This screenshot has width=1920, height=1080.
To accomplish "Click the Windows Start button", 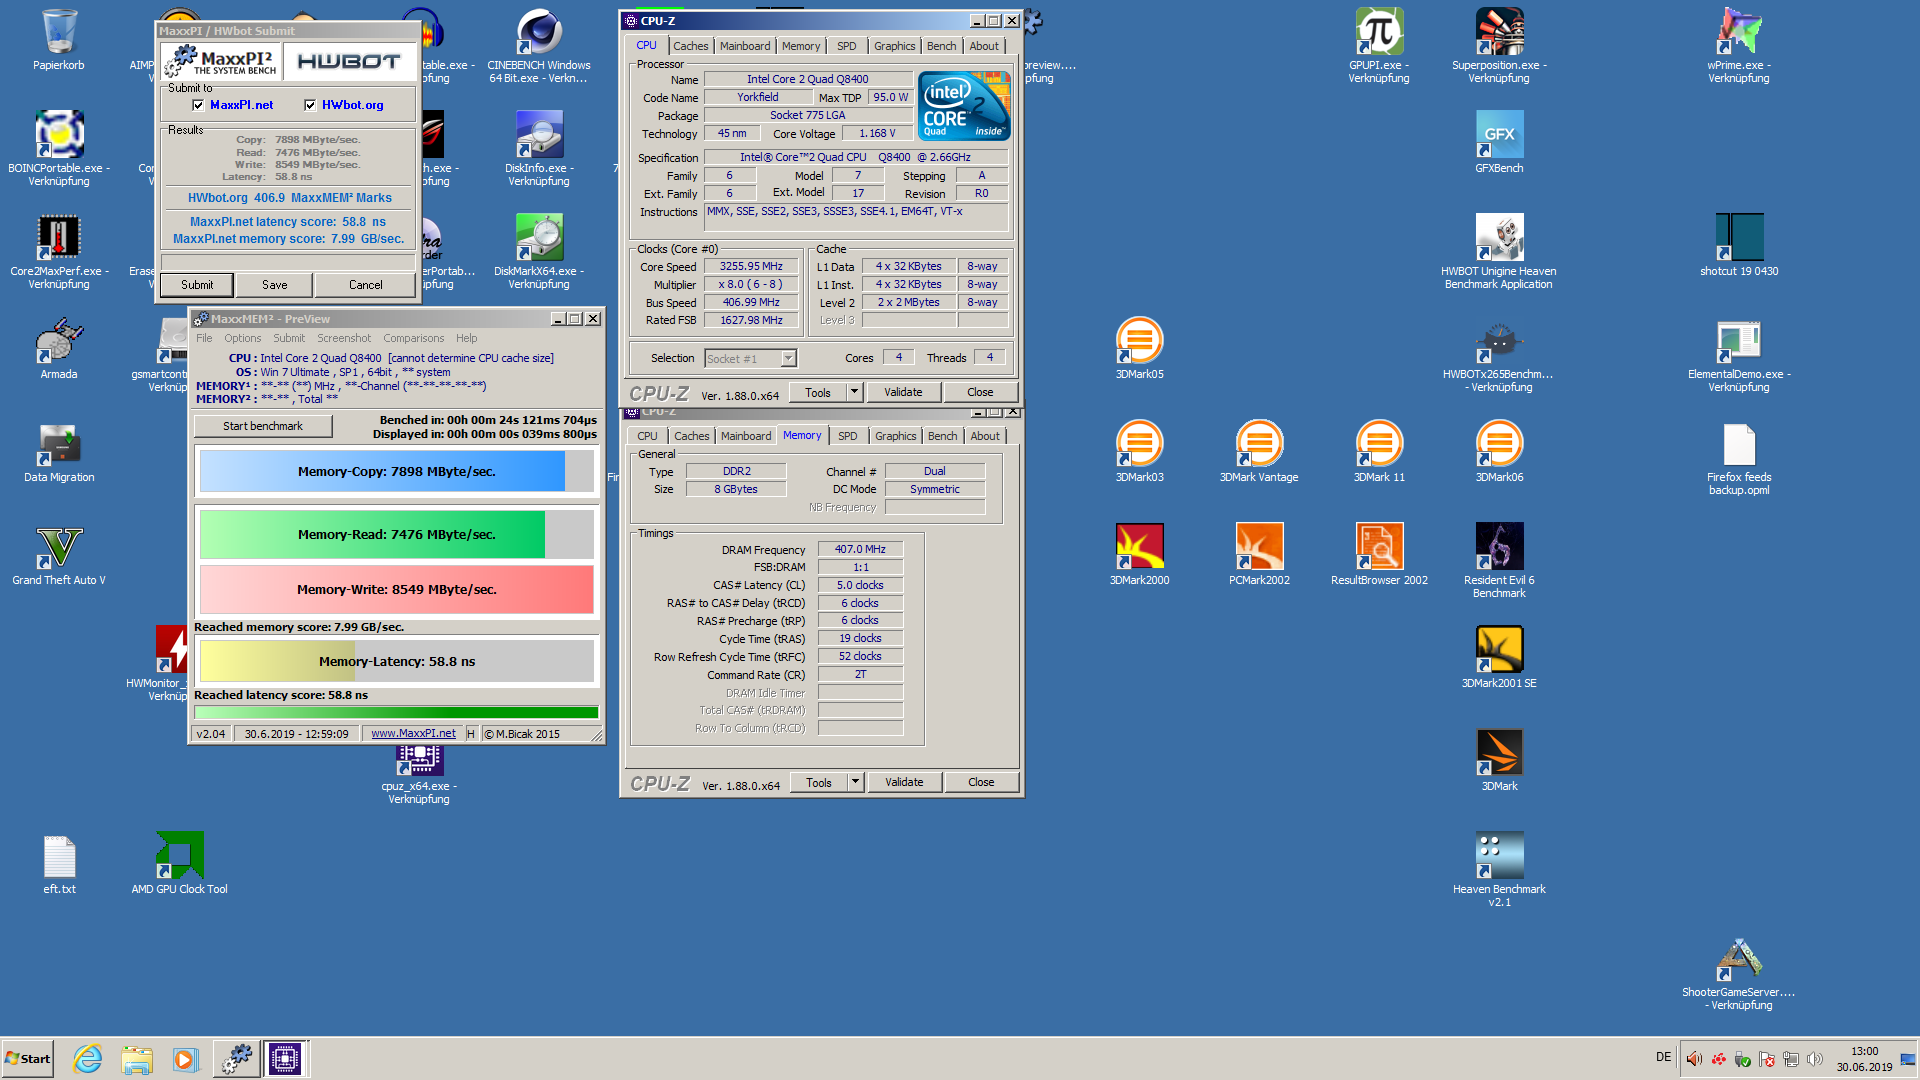I will (28, 1059).
